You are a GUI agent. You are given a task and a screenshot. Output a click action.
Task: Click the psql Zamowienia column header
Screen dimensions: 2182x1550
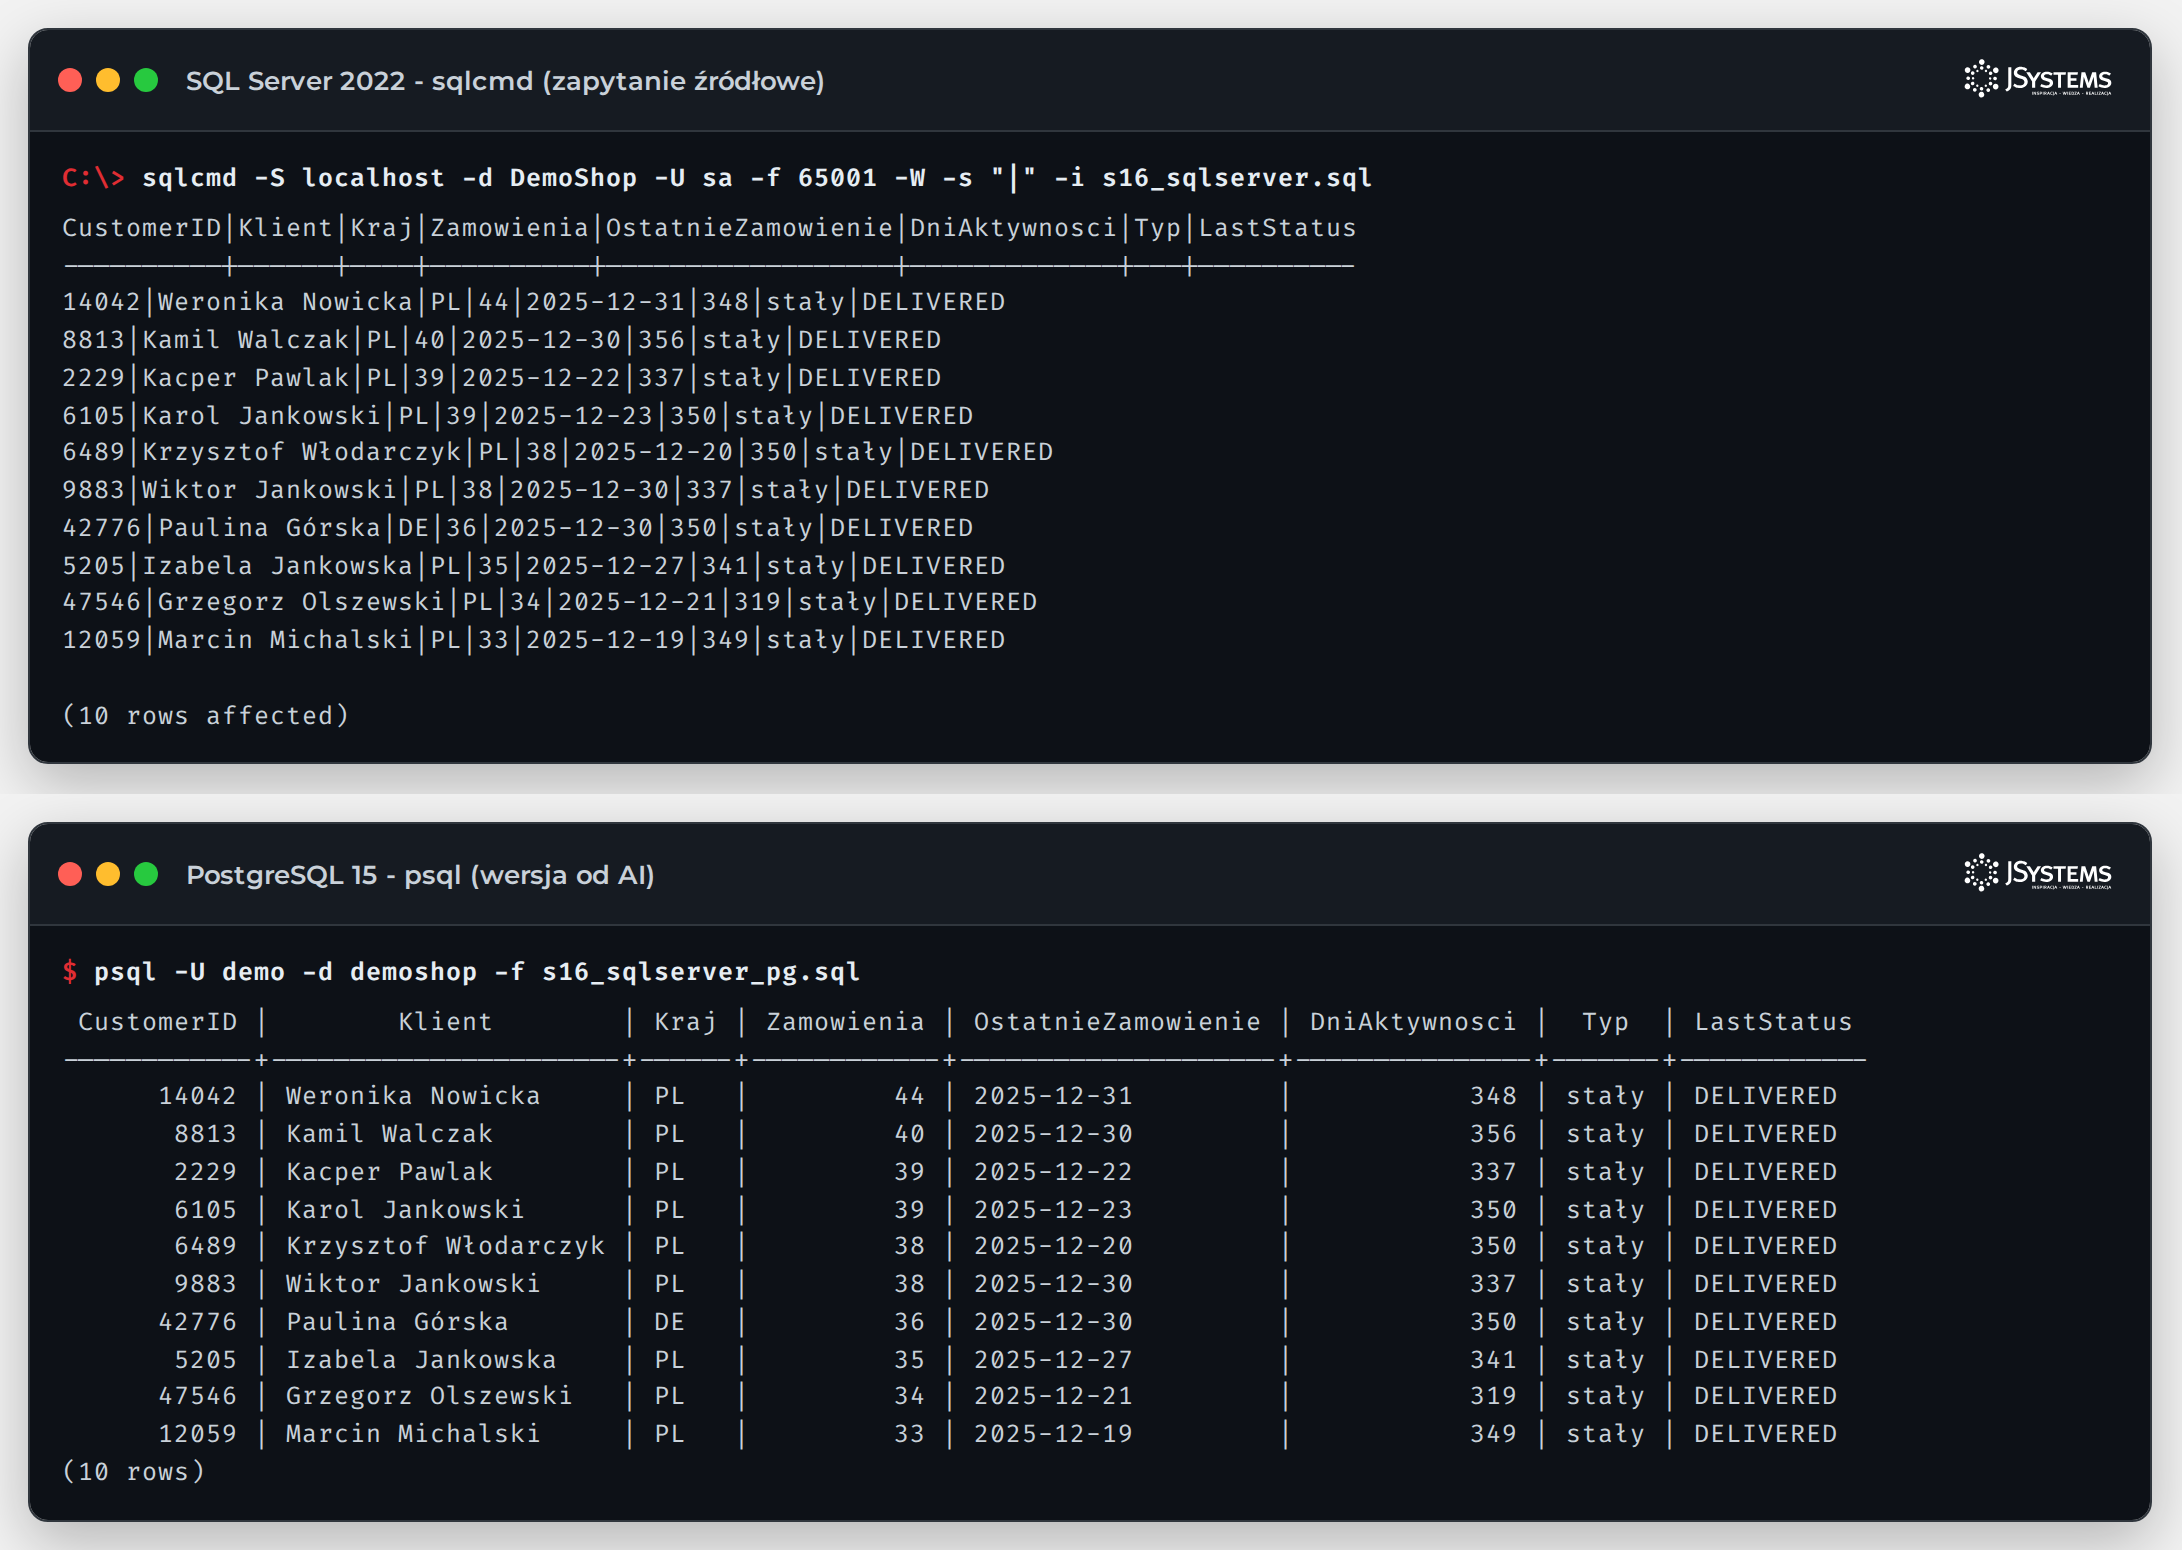845,1022
